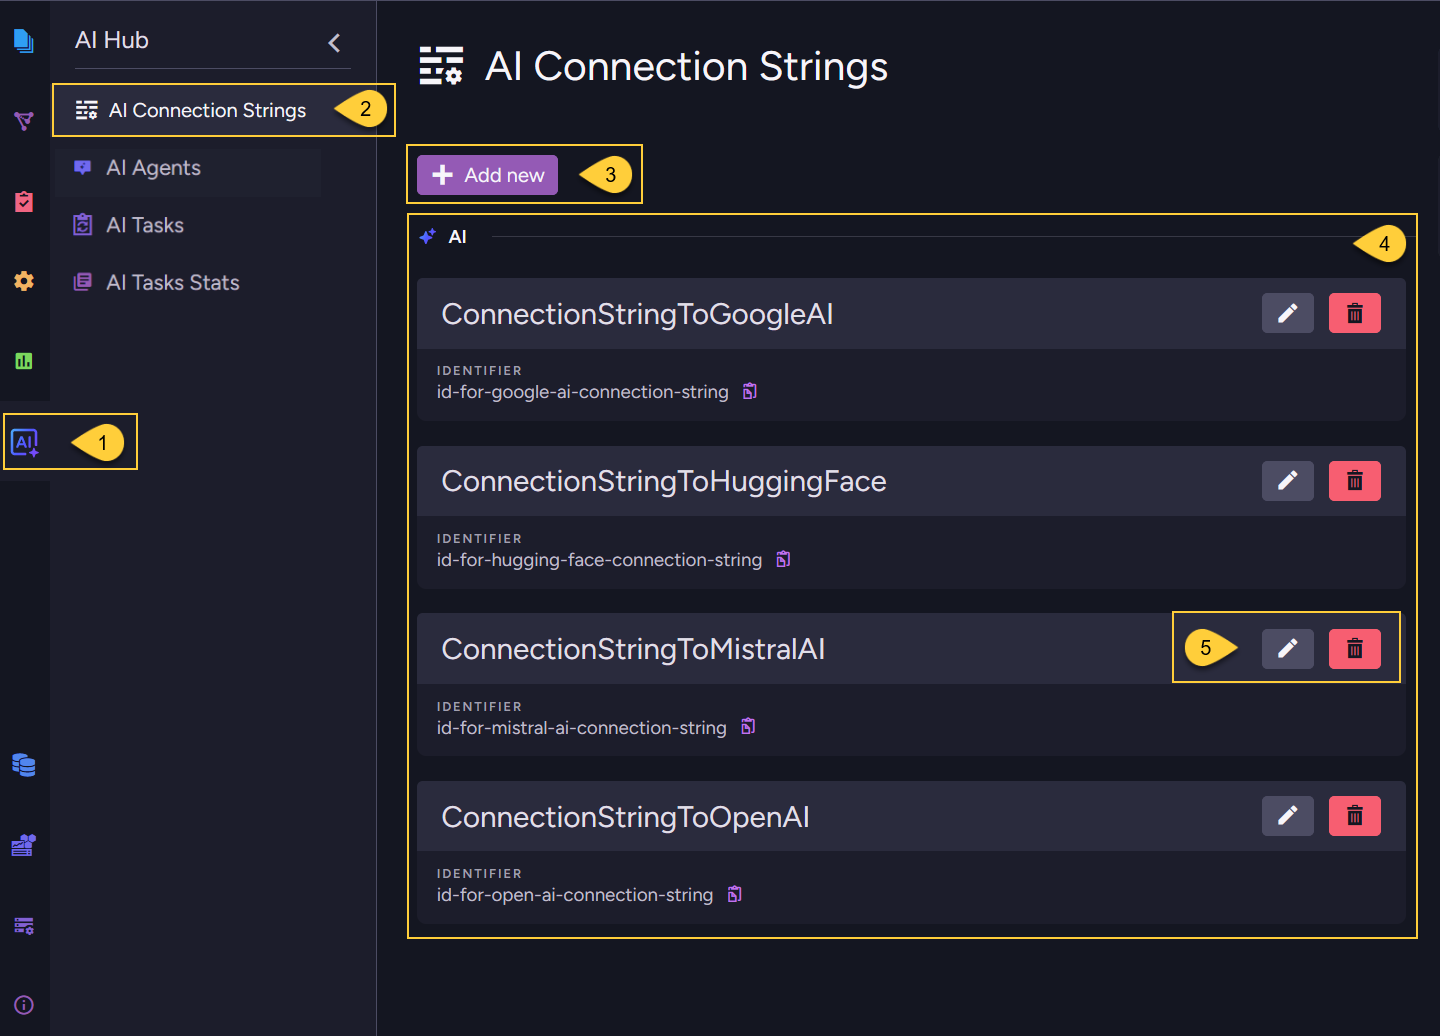Open the database stack icon near the bottom
The height and width of the screenshot is (1036, 1440).
[x=23, y=765]
